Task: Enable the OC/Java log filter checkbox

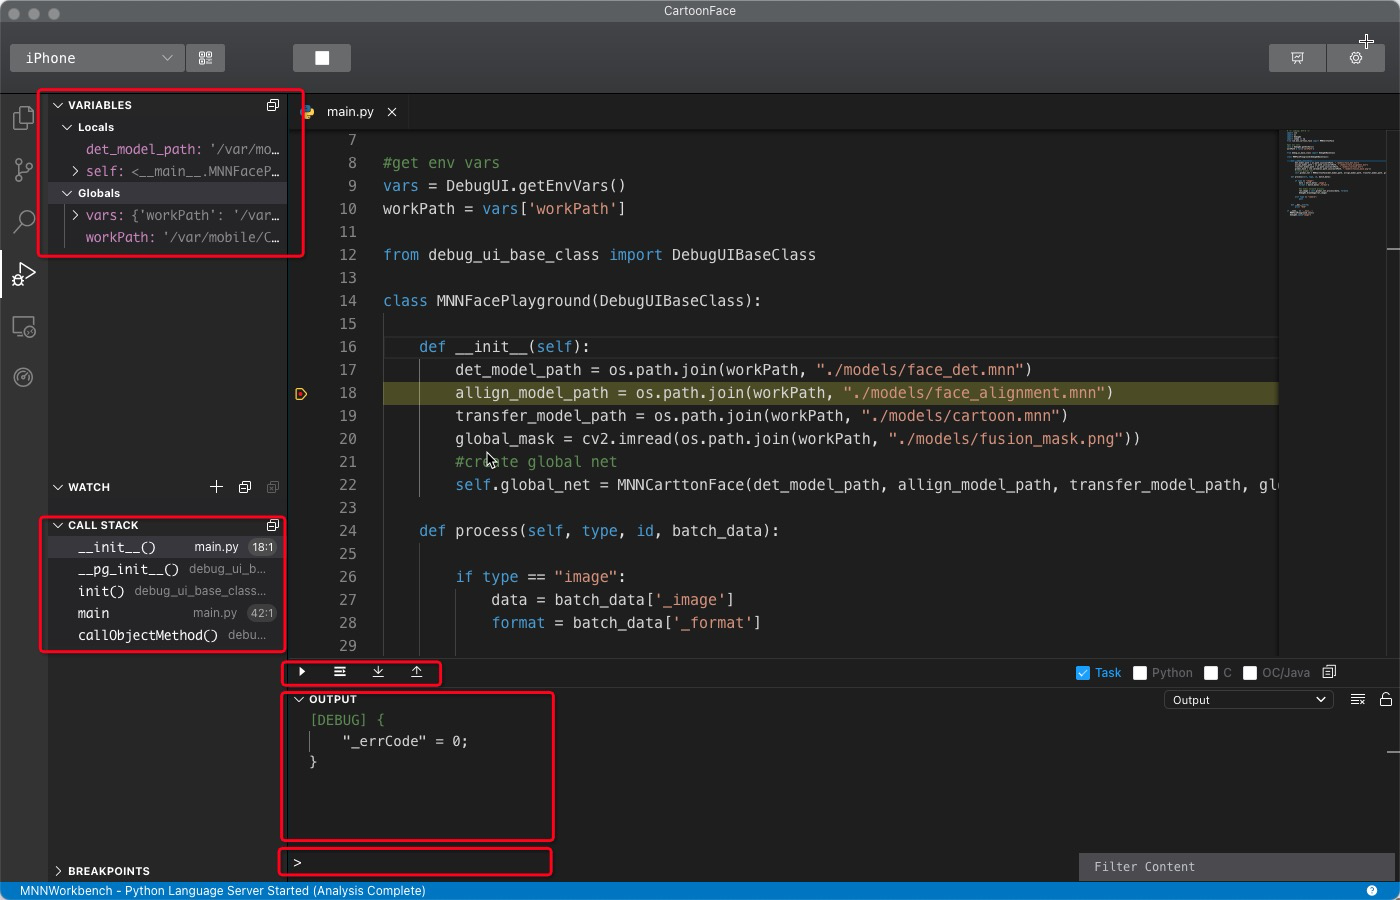Action: [1249, 673]
